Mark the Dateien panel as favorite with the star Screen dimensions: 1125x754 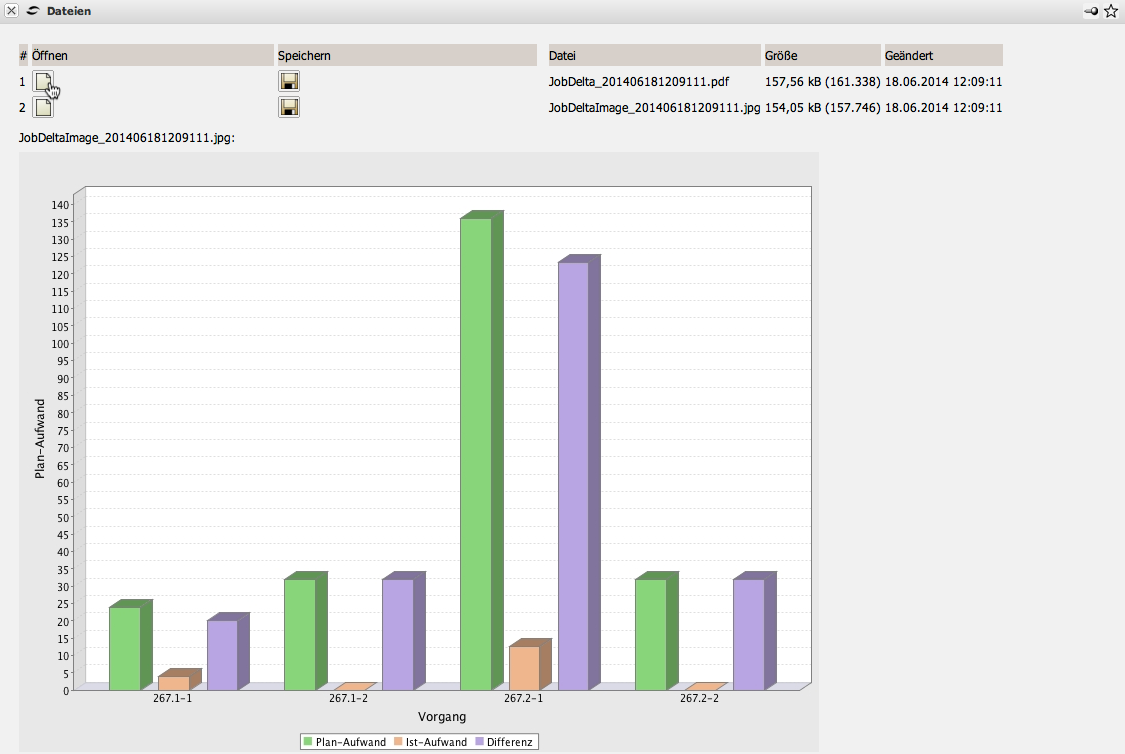pos(1111,11)
